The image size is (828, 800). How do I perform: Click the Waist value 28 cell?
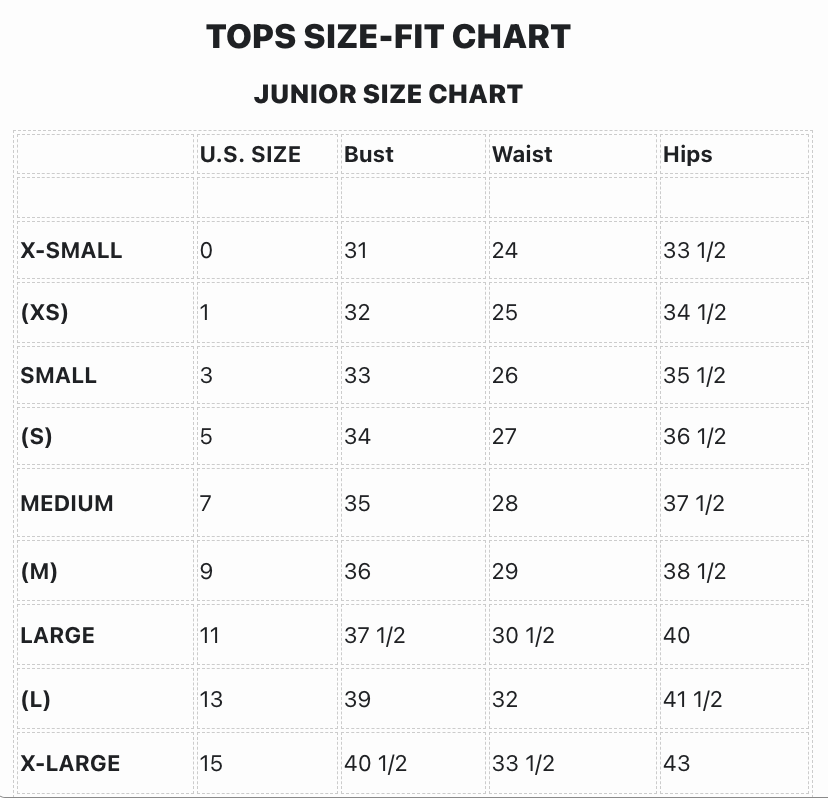pos(505,503)
